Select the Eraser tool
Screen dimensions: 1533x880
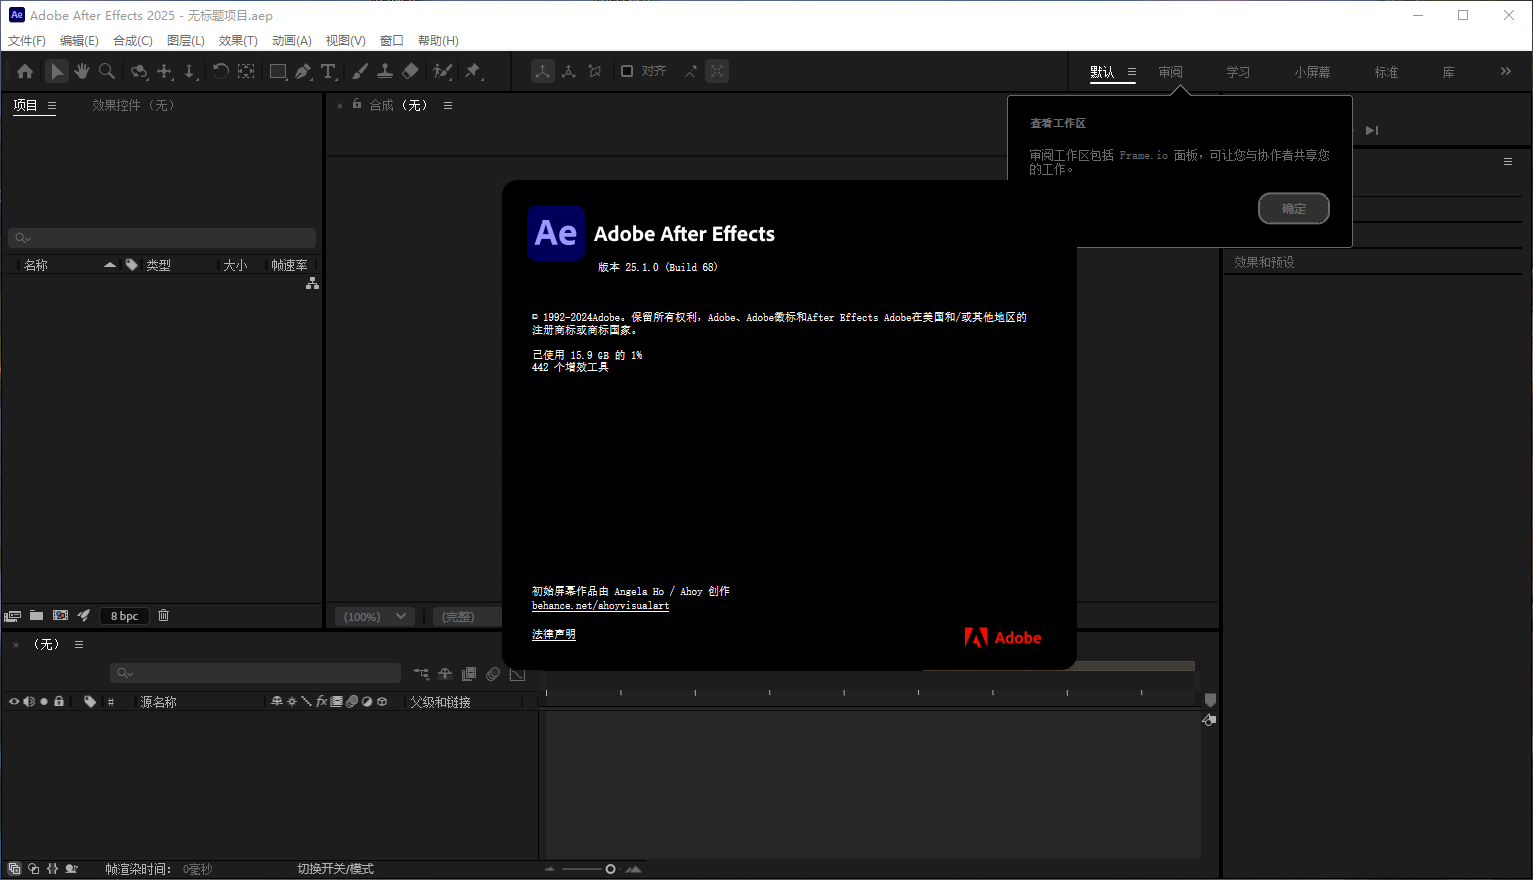click(x=410, y=71)
